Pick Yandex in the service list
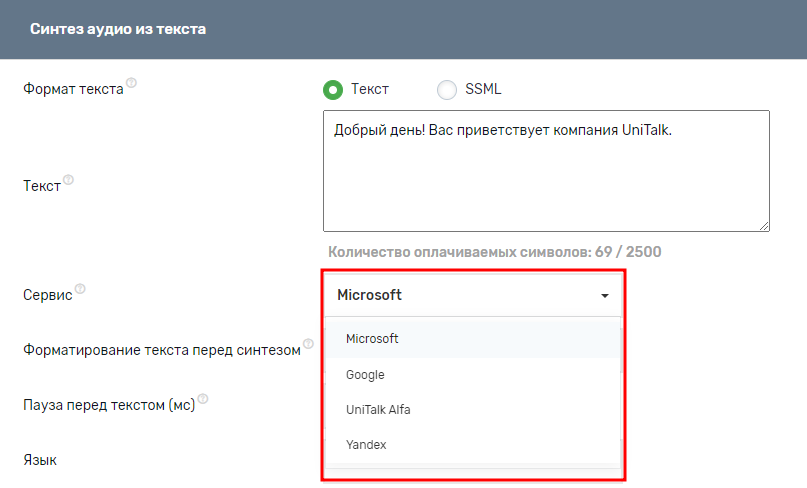This screenshot has width=807, height=488. tap(366, 445)
